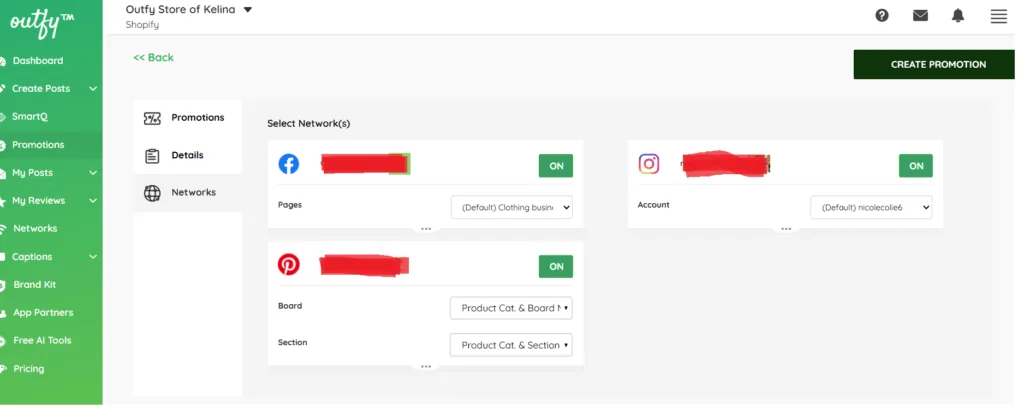Click the Pinterest network logo

(288, 265)
